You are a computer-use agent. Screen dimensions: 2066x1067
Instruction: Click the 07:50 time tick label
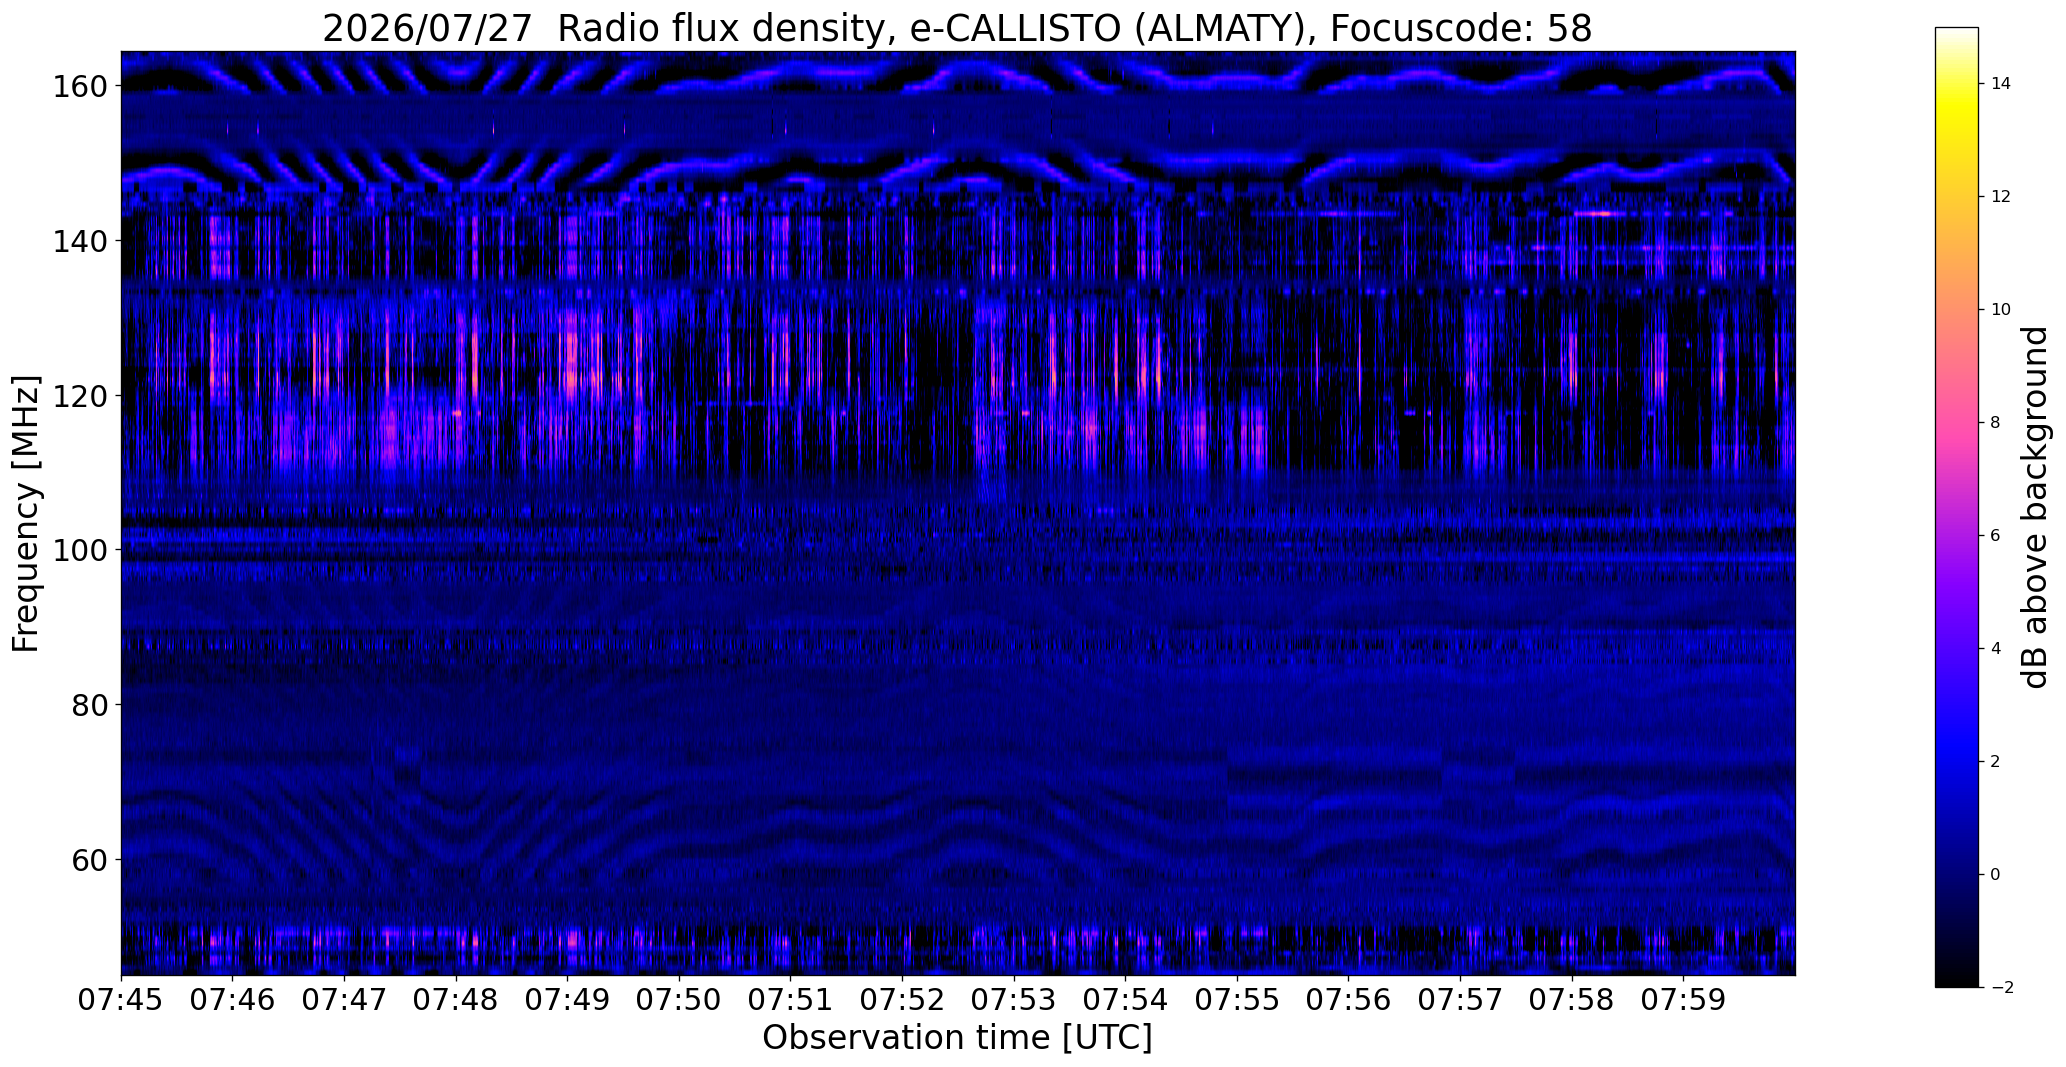[679, 1000]
